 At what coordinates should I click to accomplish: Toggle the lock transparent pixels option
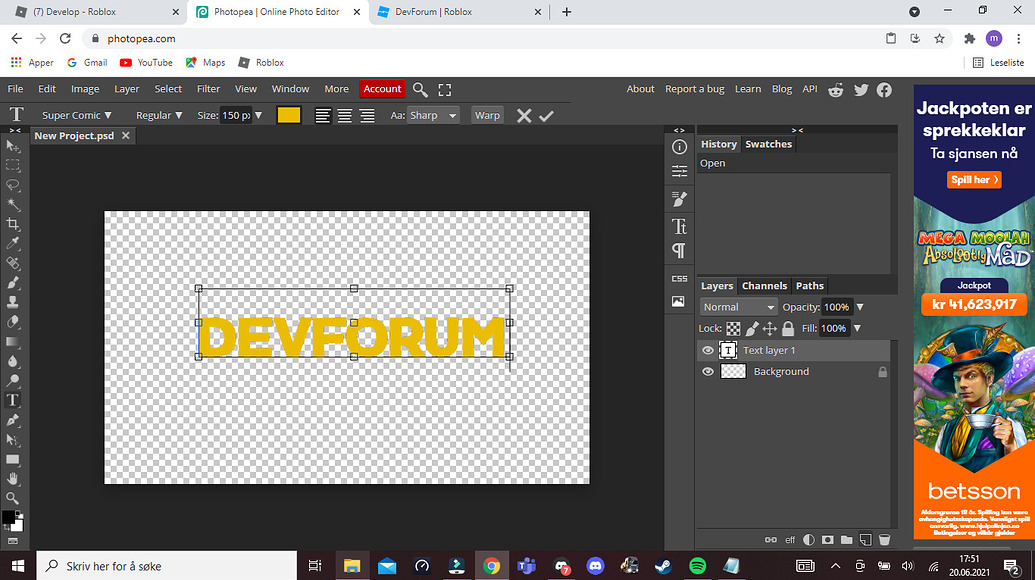733,328
